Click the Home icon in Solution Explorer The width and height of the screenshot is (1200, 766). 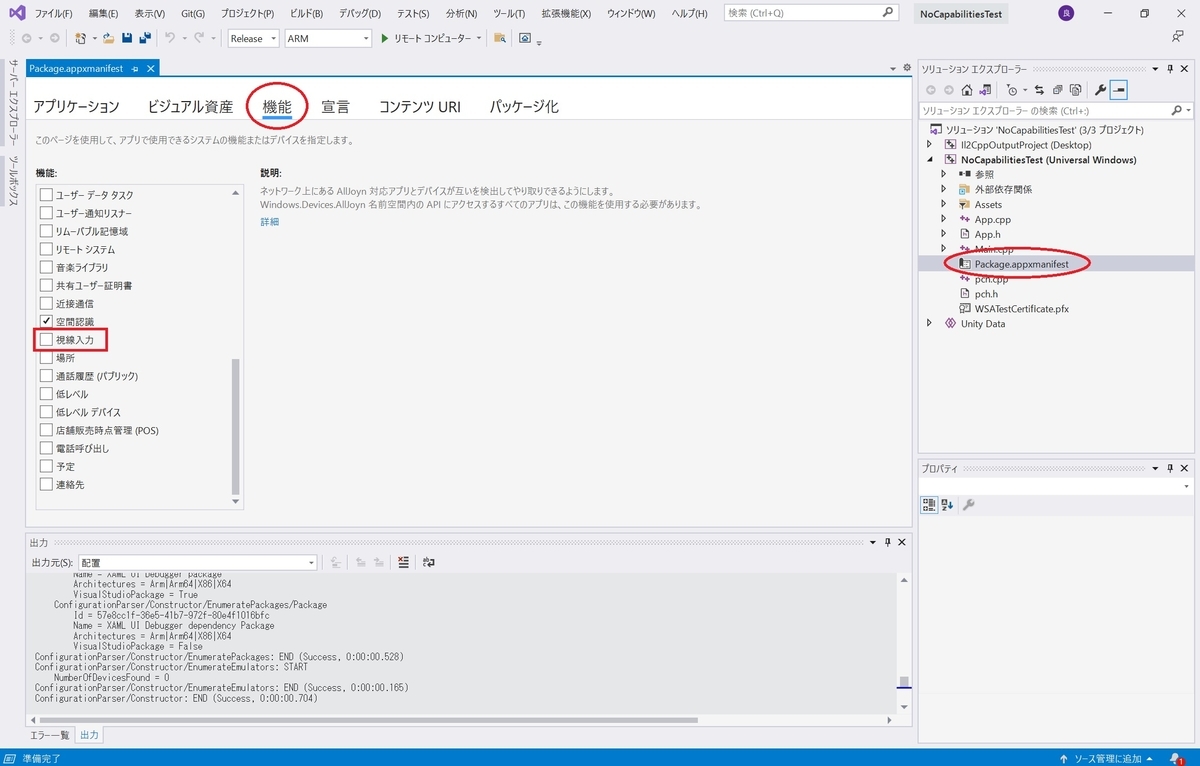point(967,90)
